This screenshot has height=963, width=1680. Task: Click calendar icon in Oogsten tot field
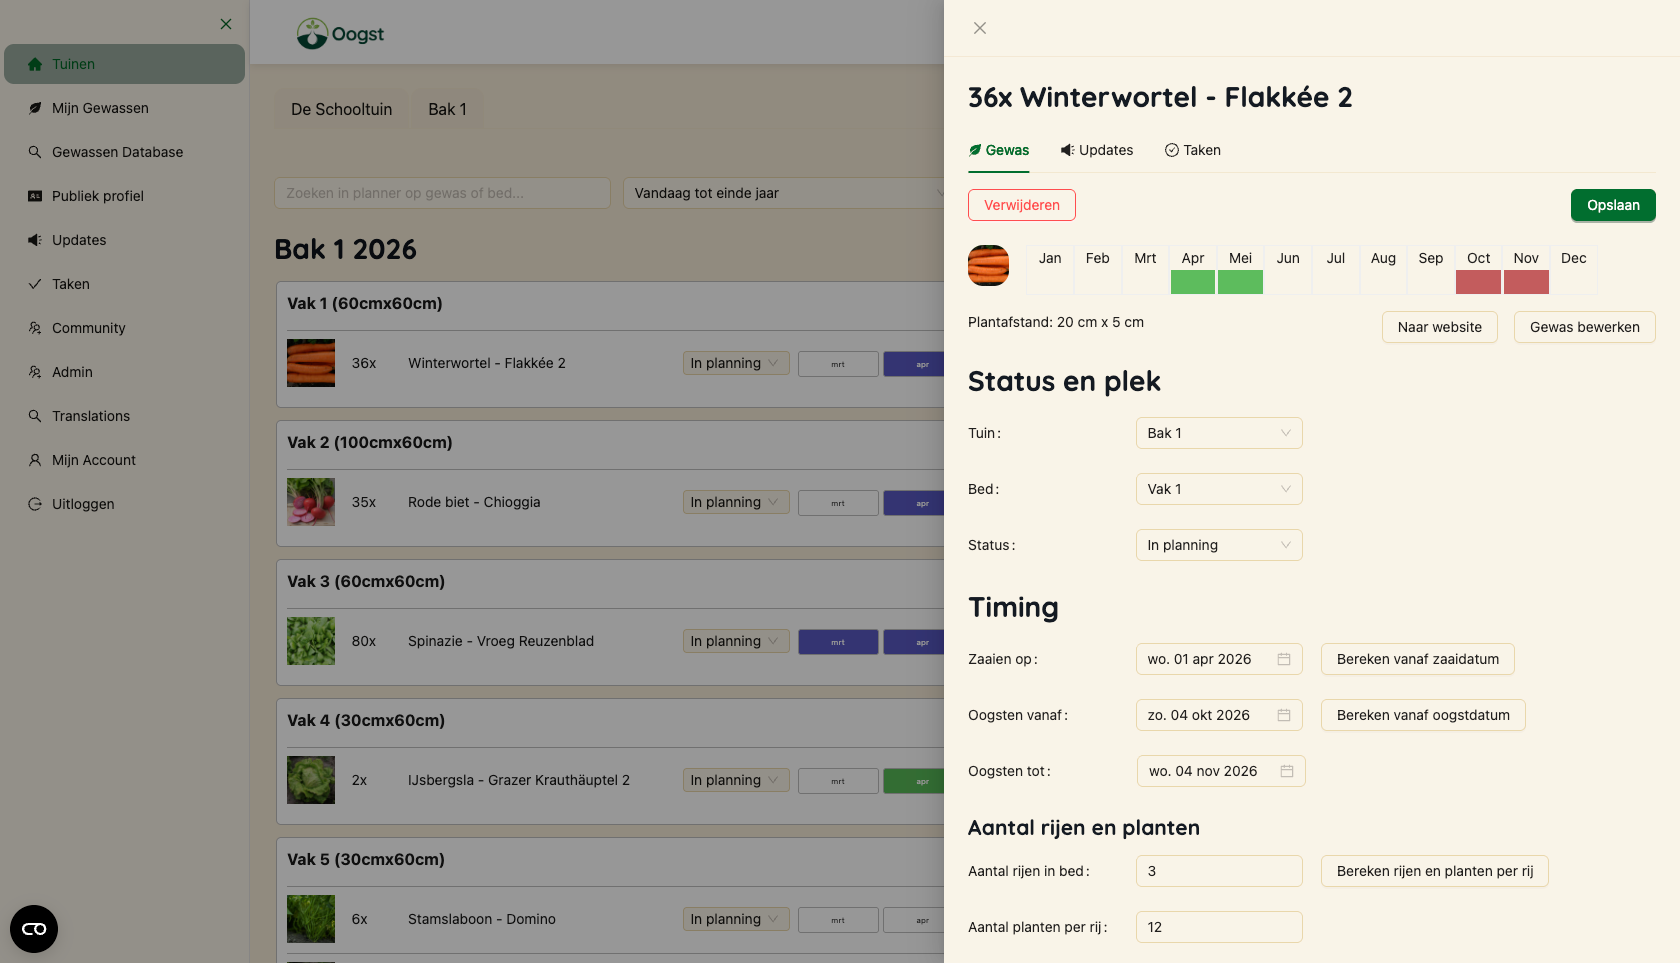(1287, 771)
